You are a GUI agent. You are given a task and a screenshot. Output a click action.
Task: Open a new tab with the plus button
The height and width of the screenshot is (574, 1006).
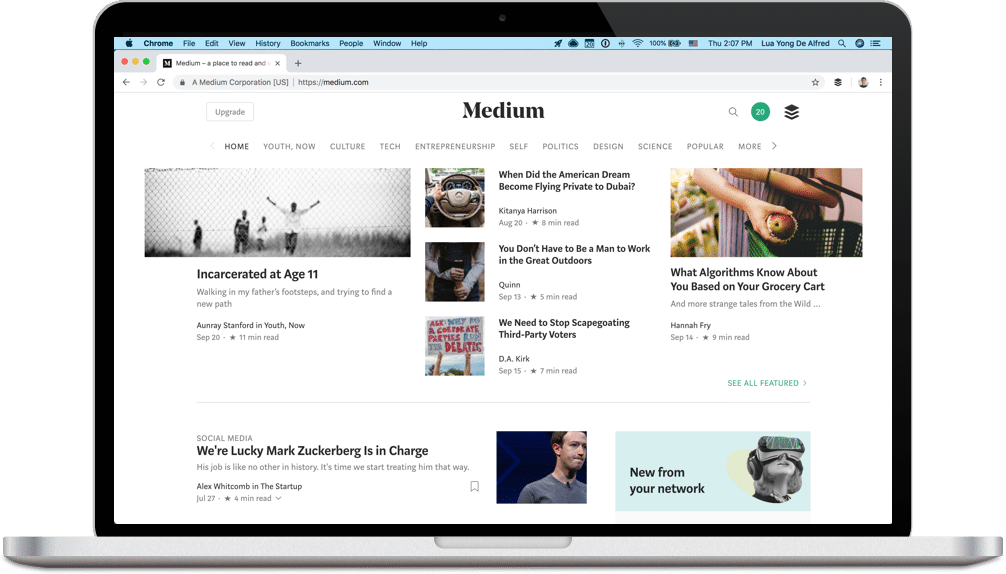point(298,63)
